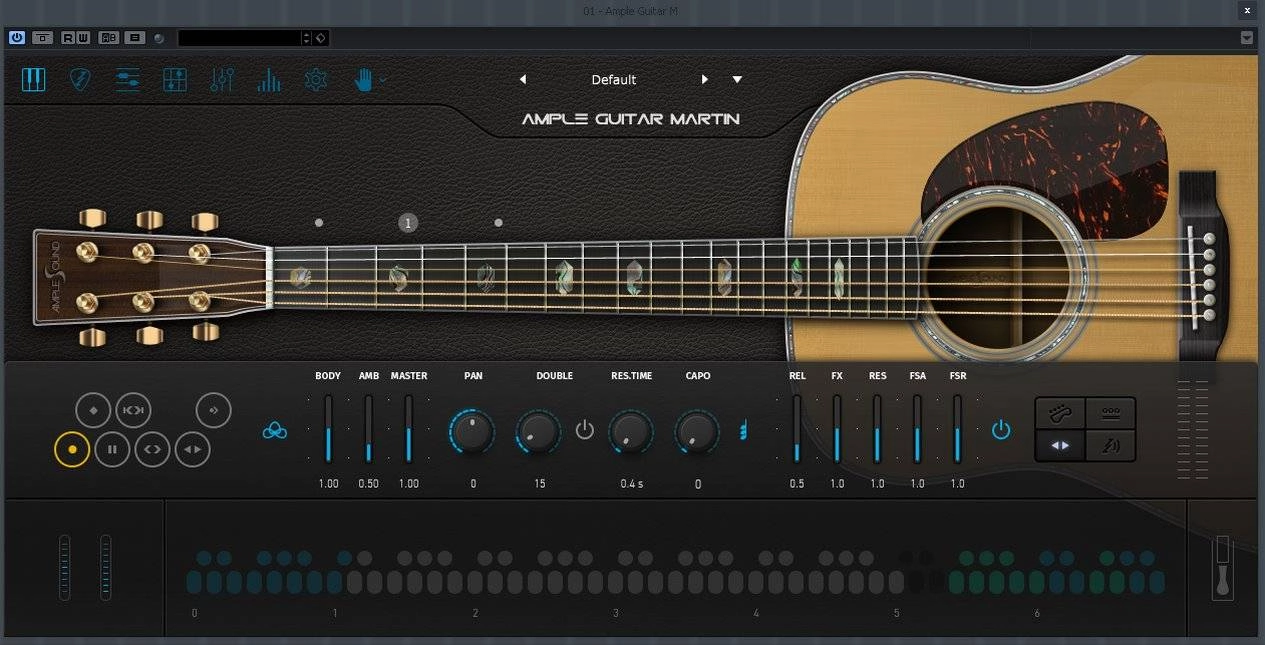Open the Strummer guitar pick panel
This screenshot has height=645, width=1265.
click(80, 80)
